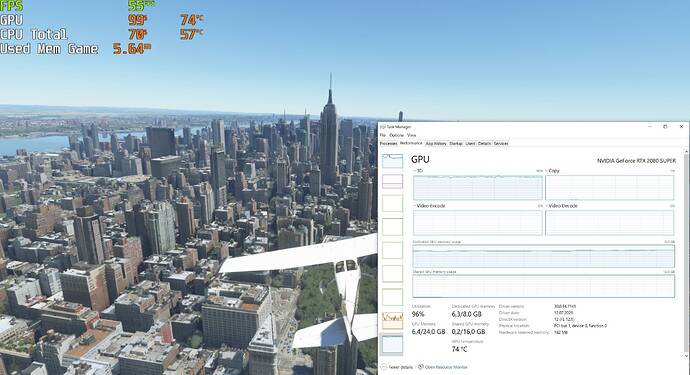Click the scrollbar down arrow in Task Manager
This screenshot has height=375, width=690.
point(686,356)
